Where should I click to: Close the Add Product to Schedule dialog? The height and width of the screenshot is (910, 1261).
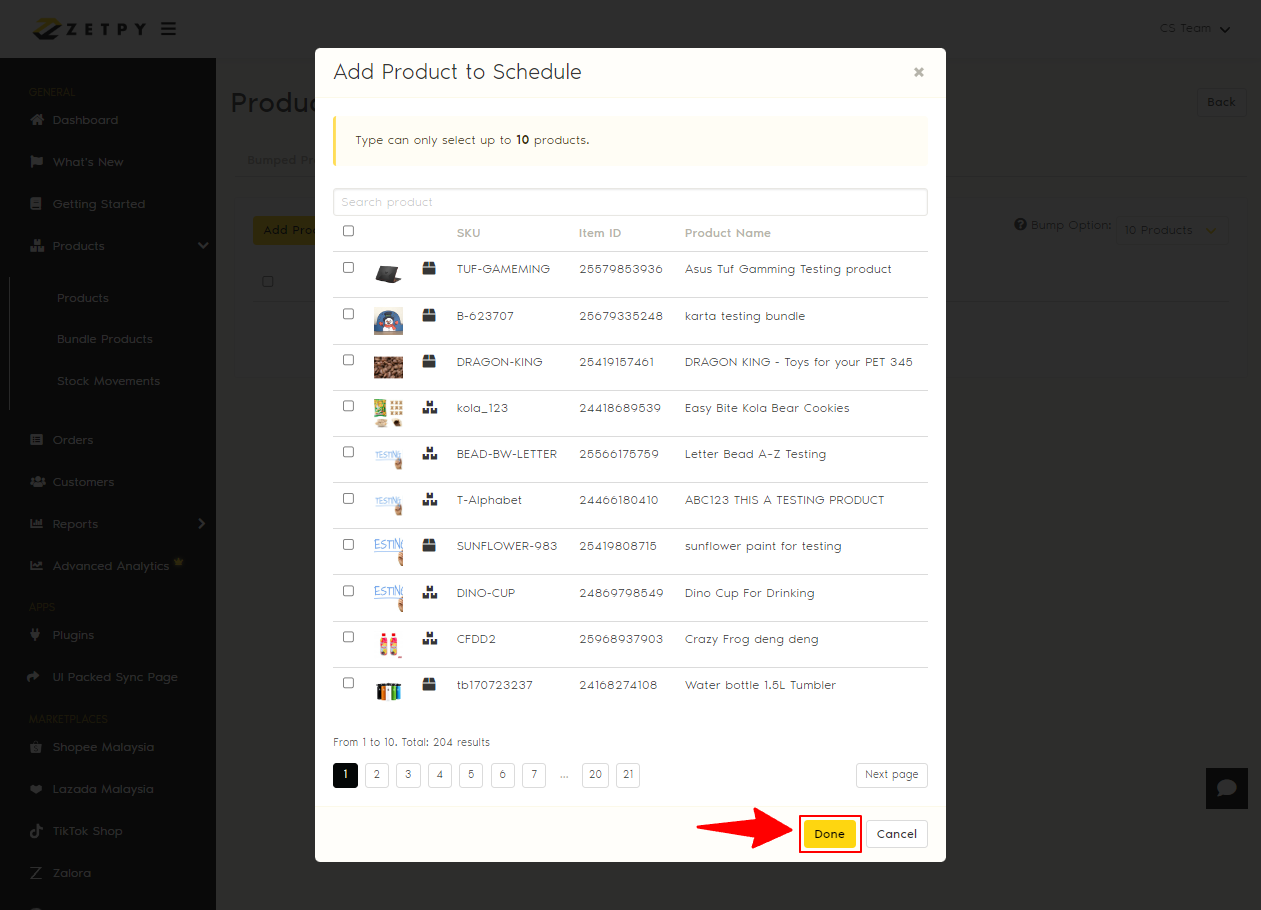click(919, 72)
